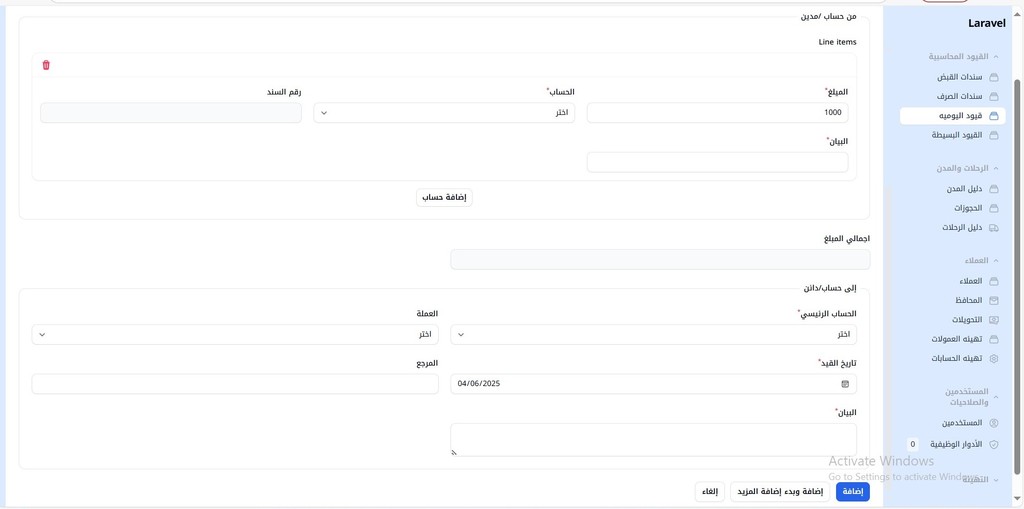Click إضافة حساب button

444,197
